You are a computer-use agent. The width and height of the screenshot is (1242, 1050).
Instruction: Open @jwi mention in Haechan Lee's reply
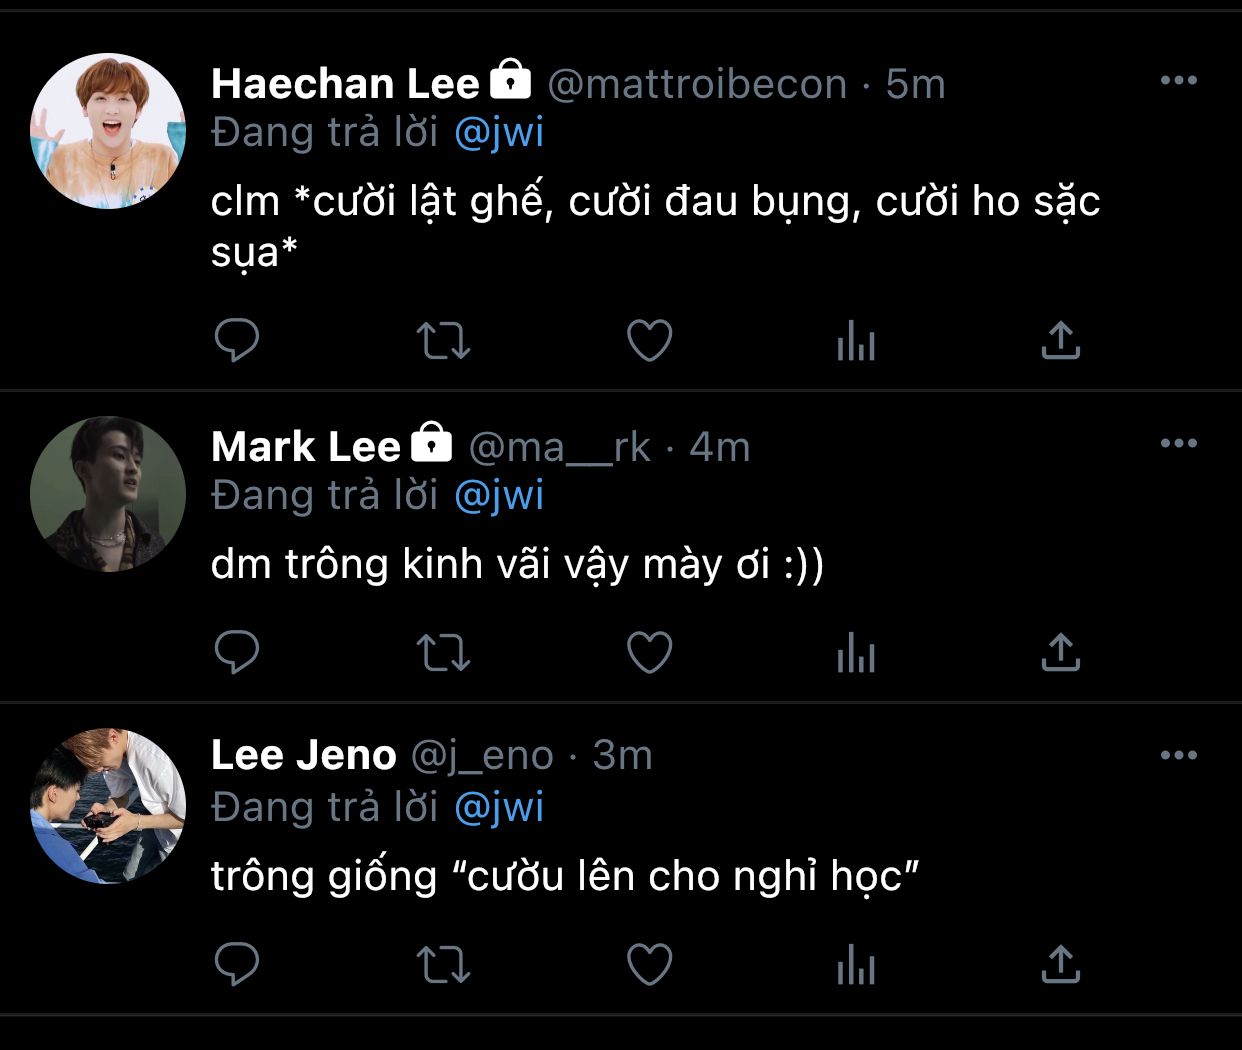click(499, 132)
